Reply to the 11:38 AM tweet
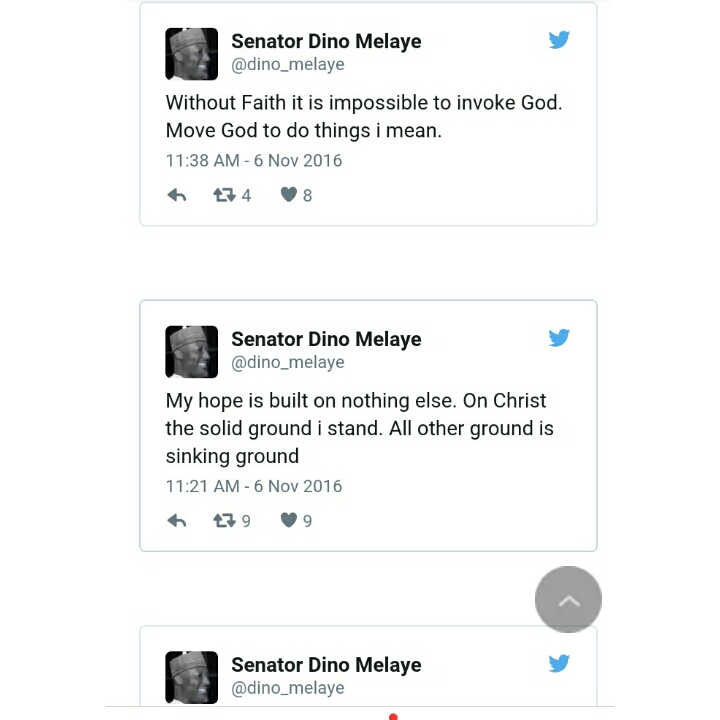The image size is (720, 720). point(177,196)
